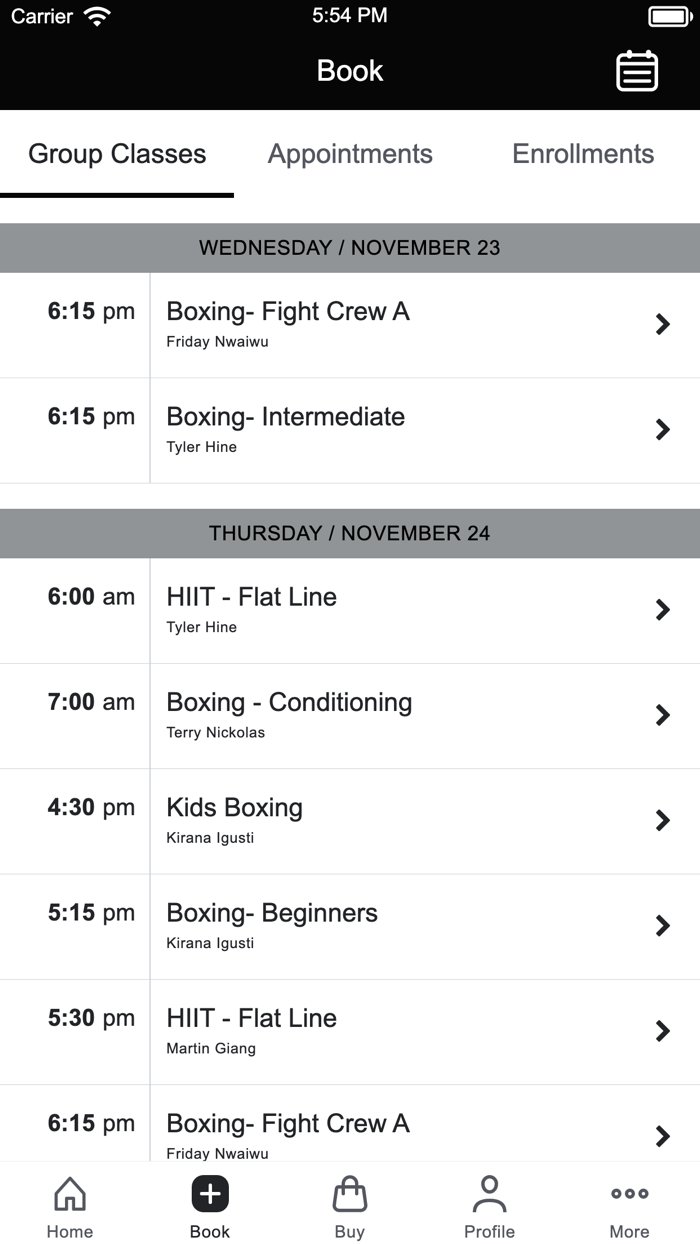The image size is (700, 1244).
Task: Tap the More three-dots icon
Action: click(x=629, y=1194)
